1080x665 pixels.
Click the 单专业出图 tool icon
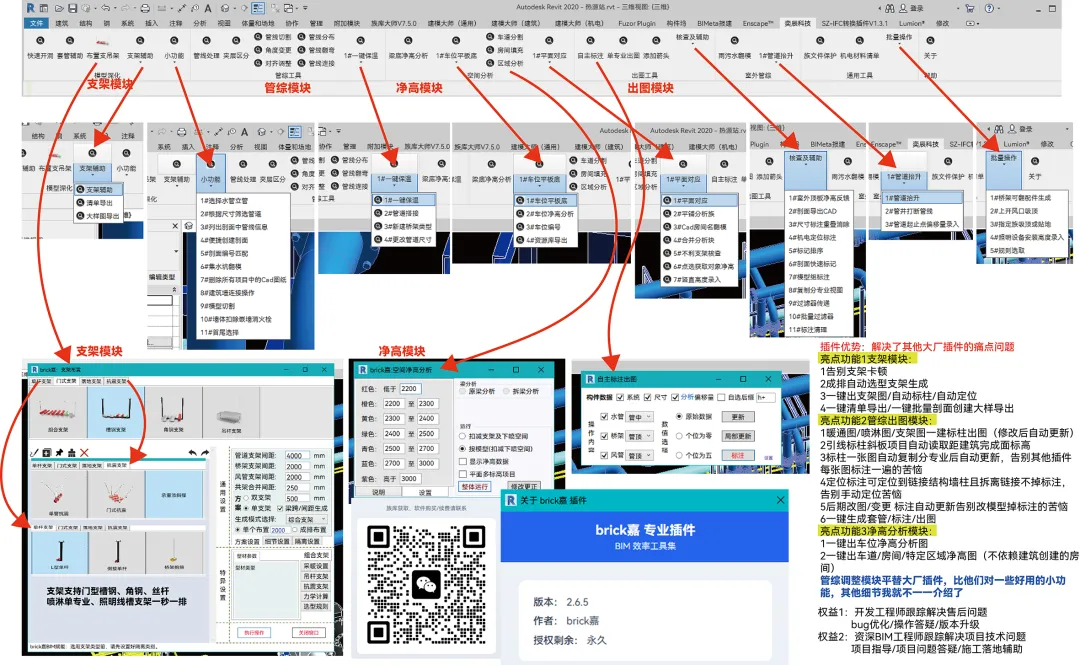(623, 41)
